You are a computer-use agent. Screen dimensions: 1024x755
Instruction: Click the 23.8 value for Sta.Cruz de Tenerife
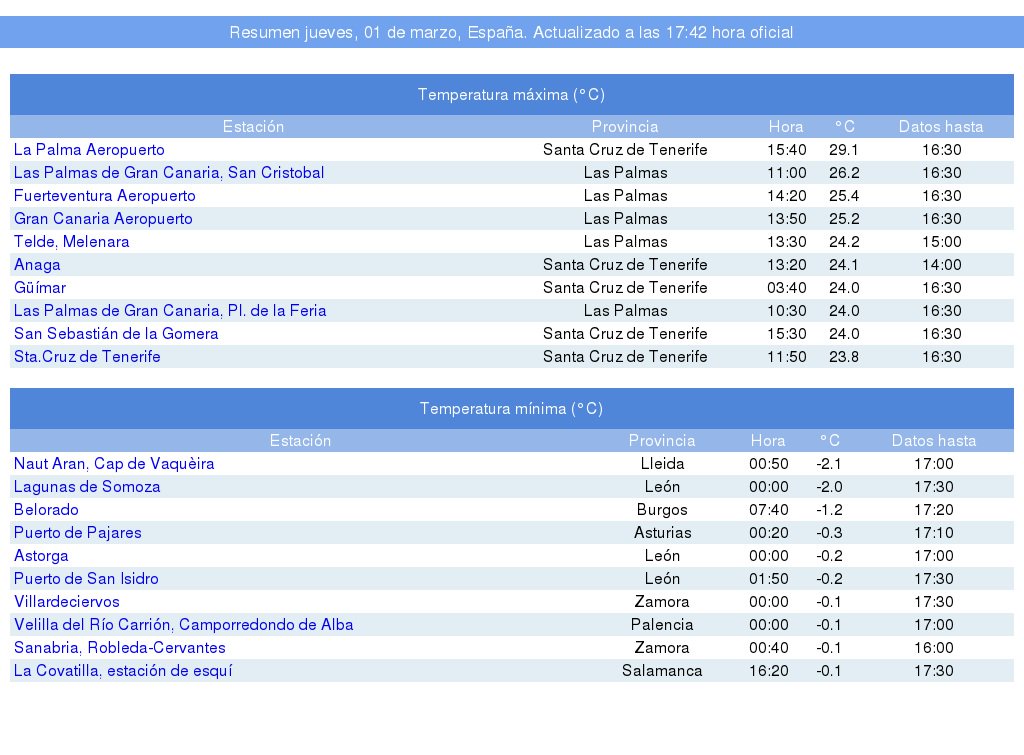tap(844, 357)
